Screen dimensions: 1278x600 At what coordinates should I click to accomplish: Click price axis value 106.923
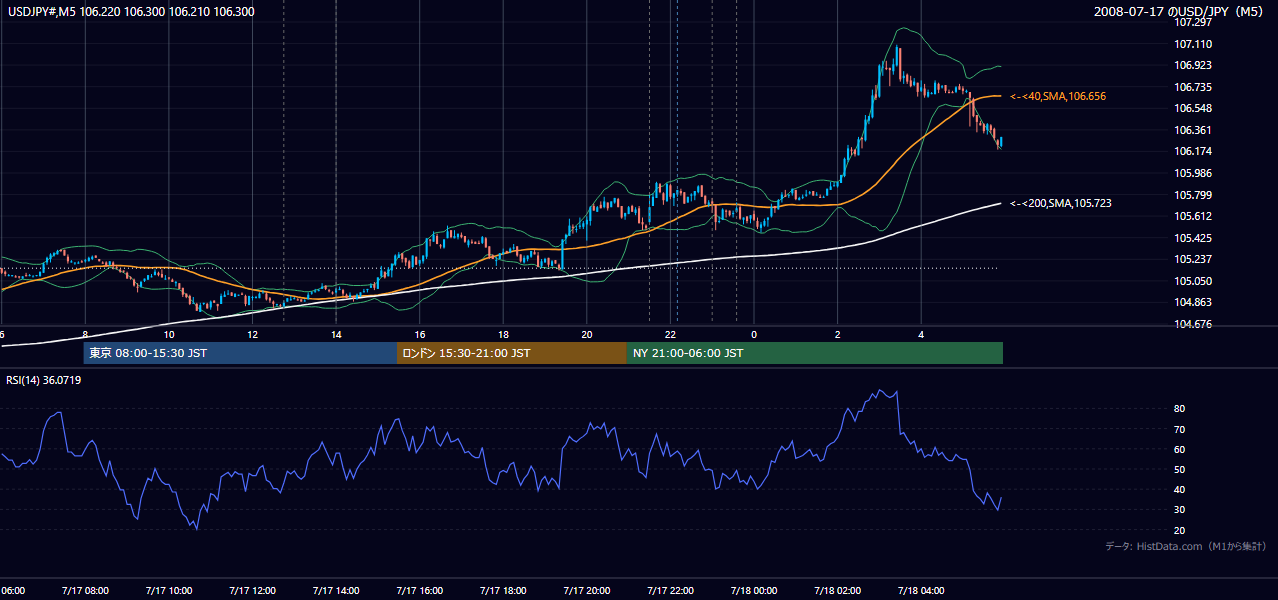pos(1194,65)
